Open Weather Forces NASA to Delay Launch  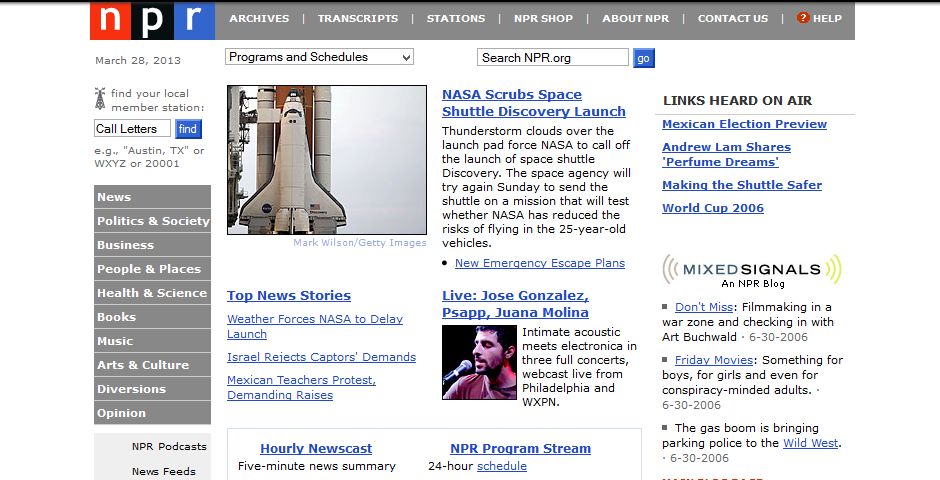pos(315,327)
